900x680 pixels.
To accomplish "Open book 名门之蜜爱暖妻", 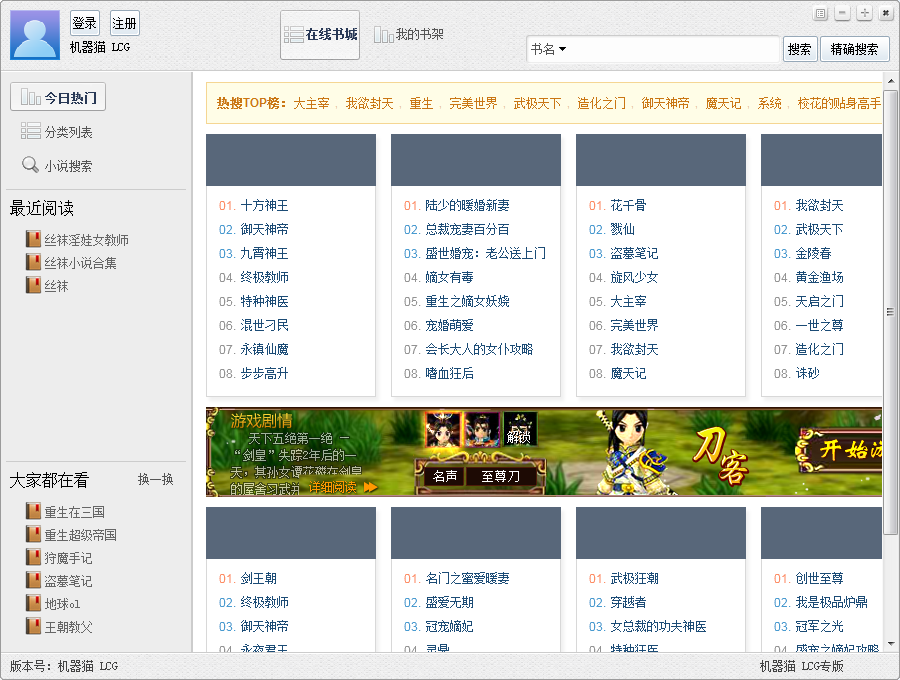I will coord(467,578).
